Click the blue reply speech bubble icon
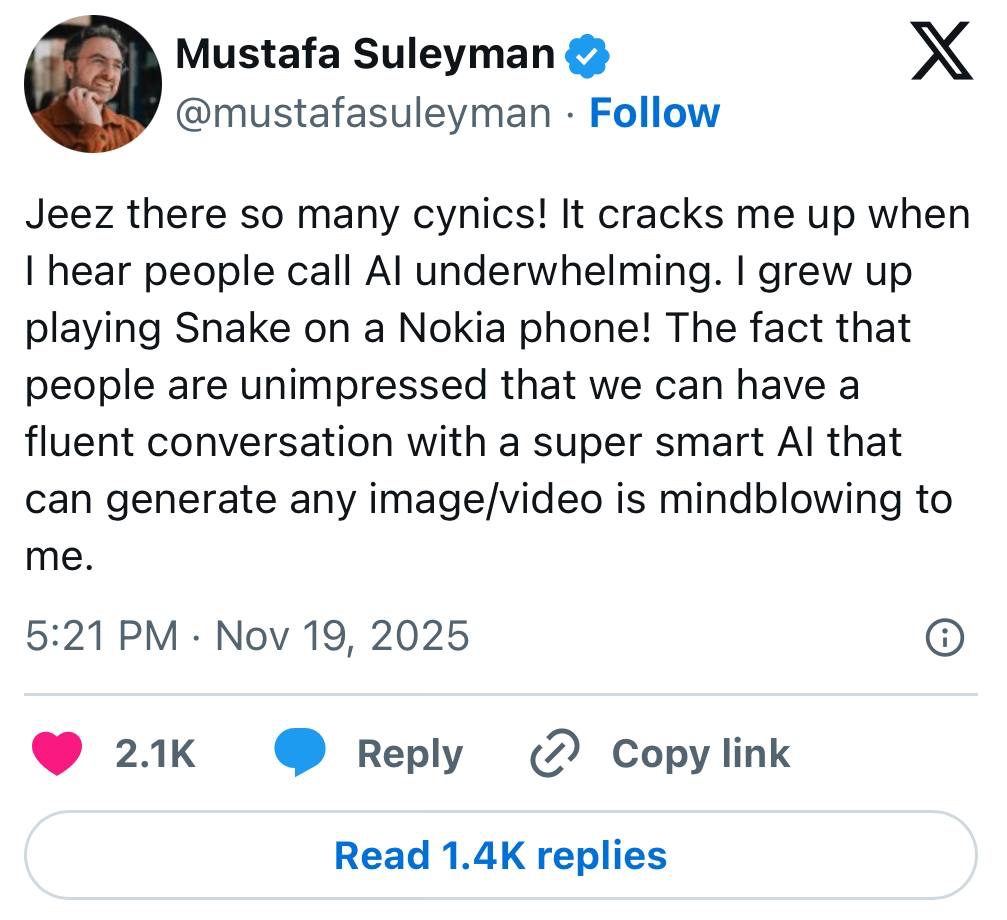The width and height of the screenshot is (1007, 920). (300, 754)
